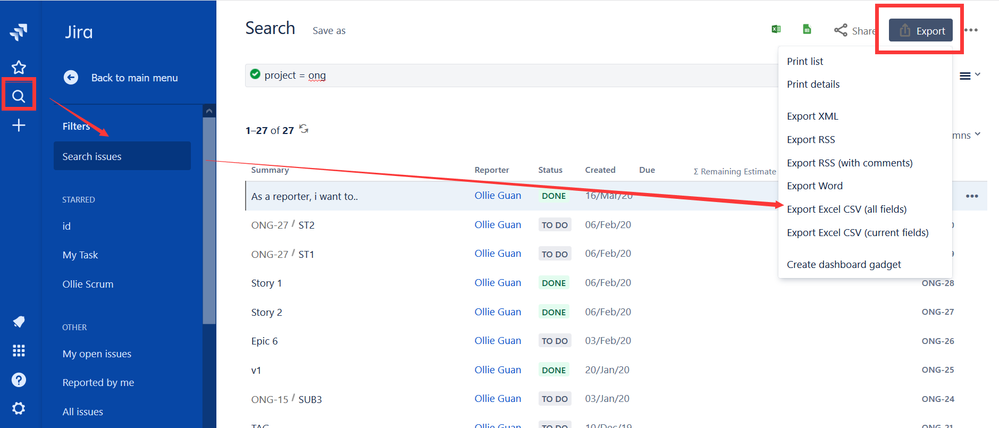Select Create dashboard gadget
The height and width of the screenshot is (428, 999).
coord(844,264)
